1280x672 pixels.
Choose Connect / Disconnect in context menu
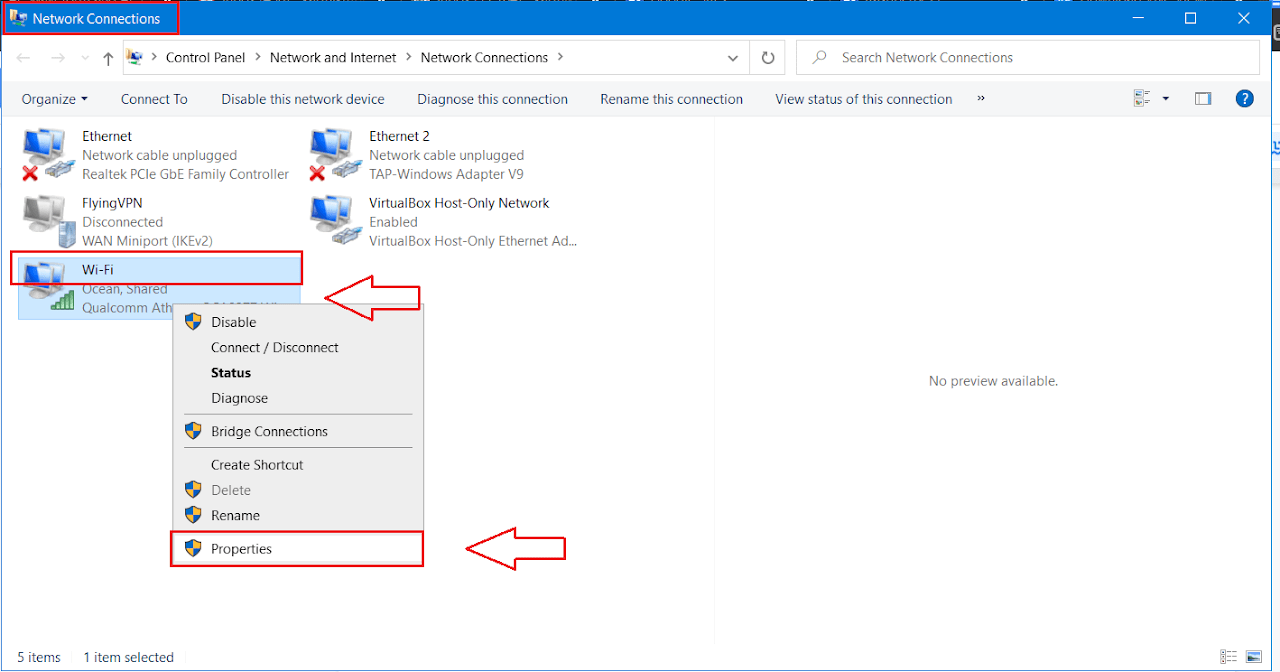tap(298, 347)
